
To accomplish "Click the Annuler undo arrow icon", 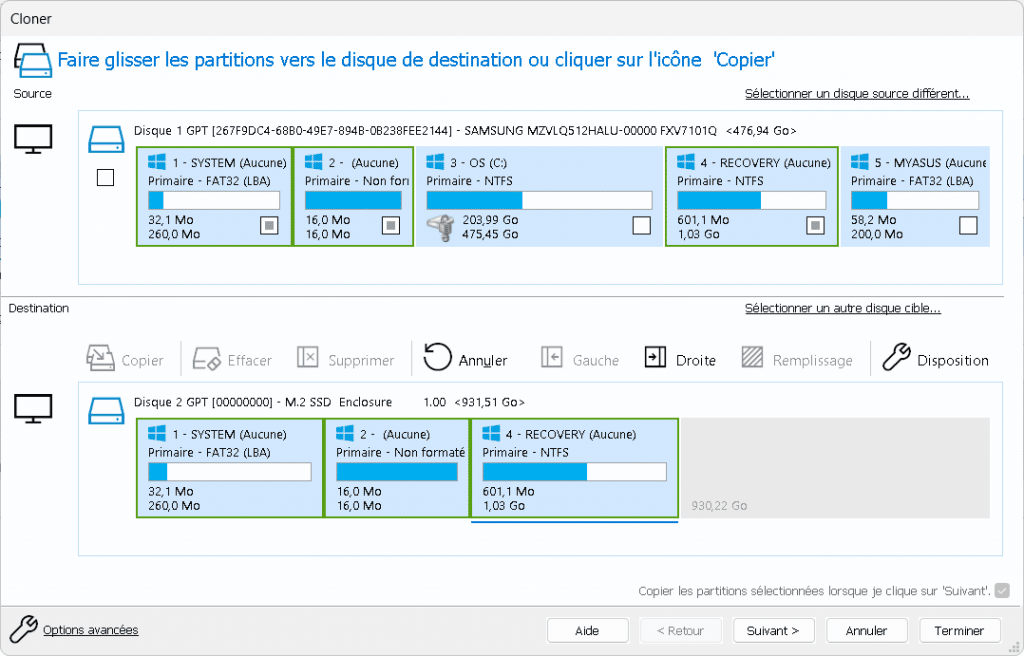I will (x=438, y=358).
